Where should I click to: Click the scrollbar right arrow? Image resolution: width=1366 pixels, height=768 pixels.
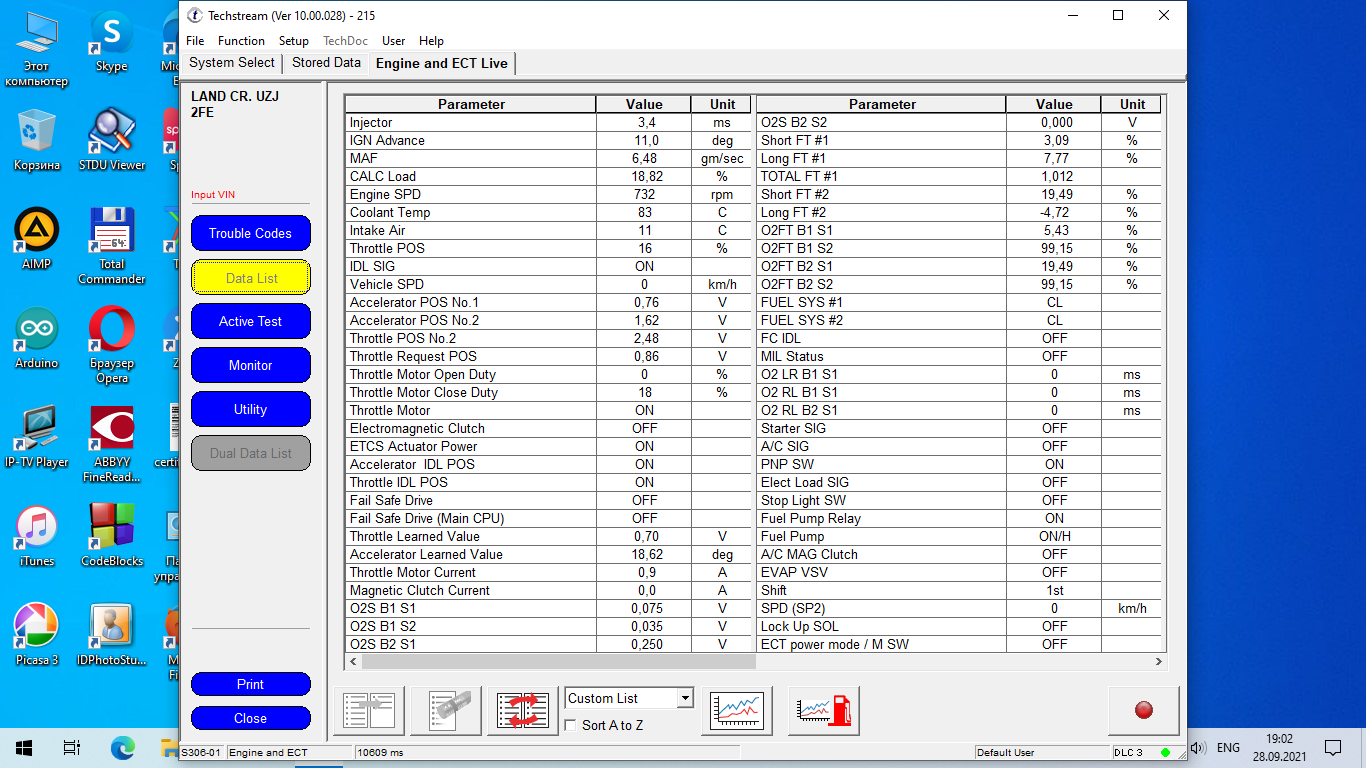coord(1159,662)
